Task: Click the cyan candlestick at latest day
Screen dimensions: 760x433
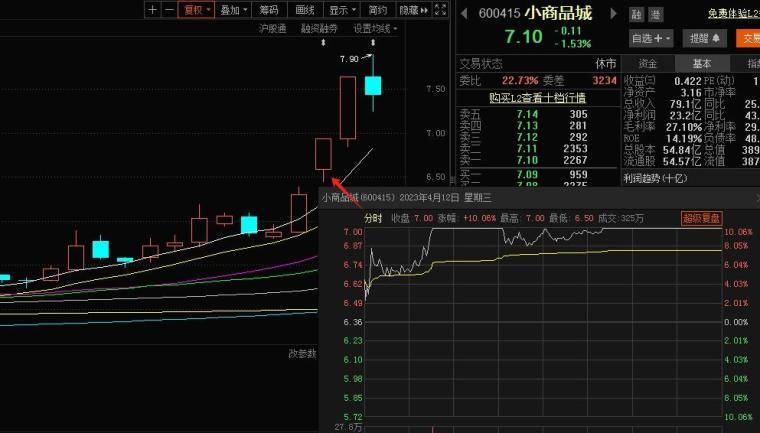Action: click(x=373, y=85)
